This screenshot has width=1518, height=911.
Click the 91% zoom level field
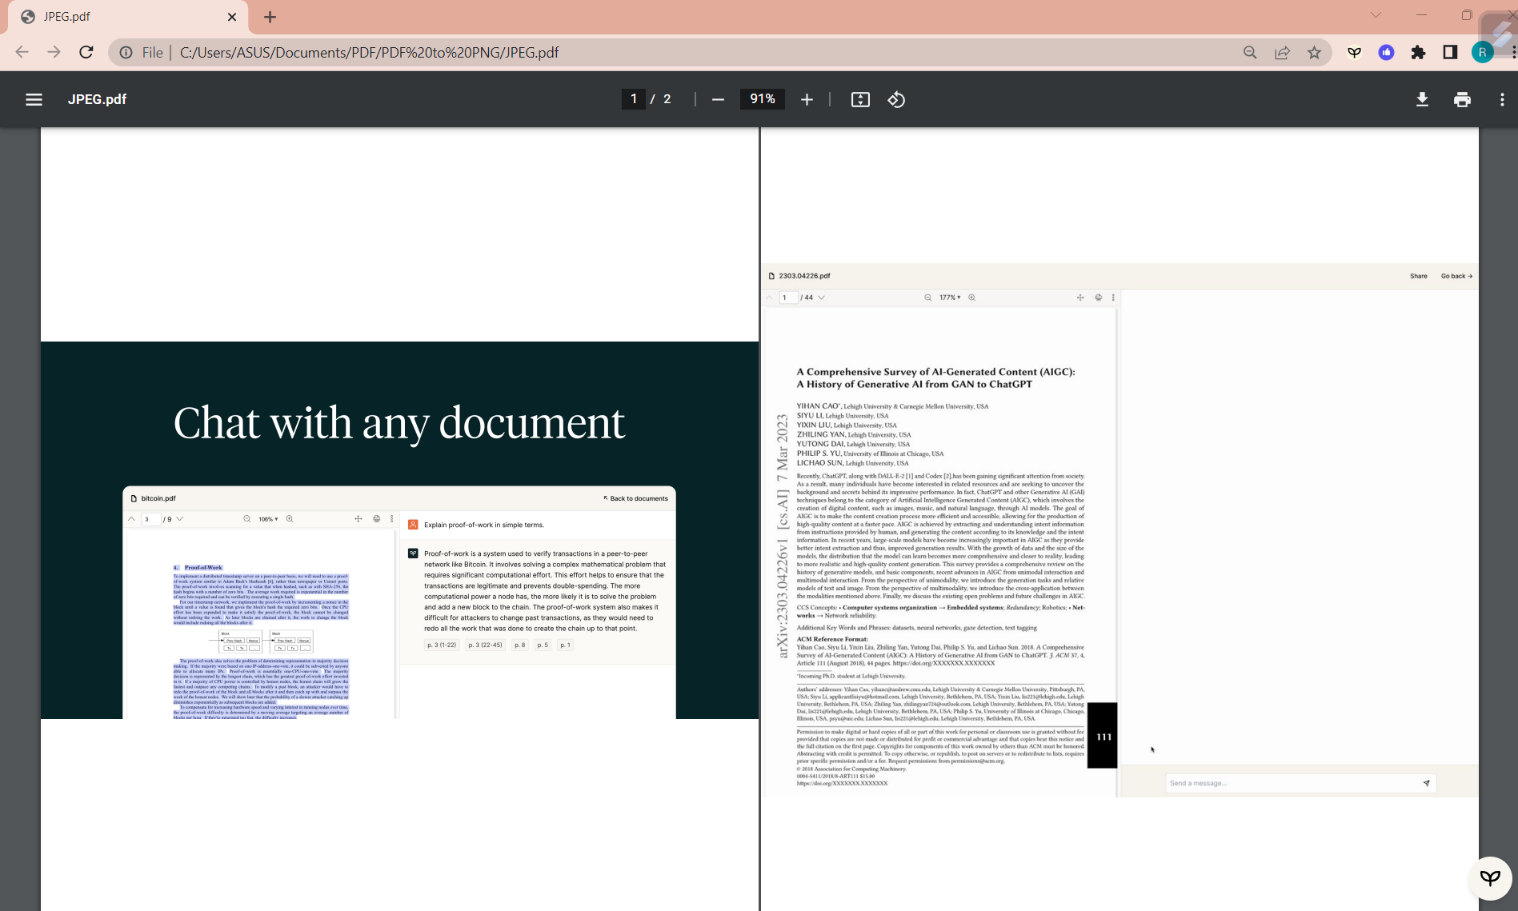pos(763,99)
